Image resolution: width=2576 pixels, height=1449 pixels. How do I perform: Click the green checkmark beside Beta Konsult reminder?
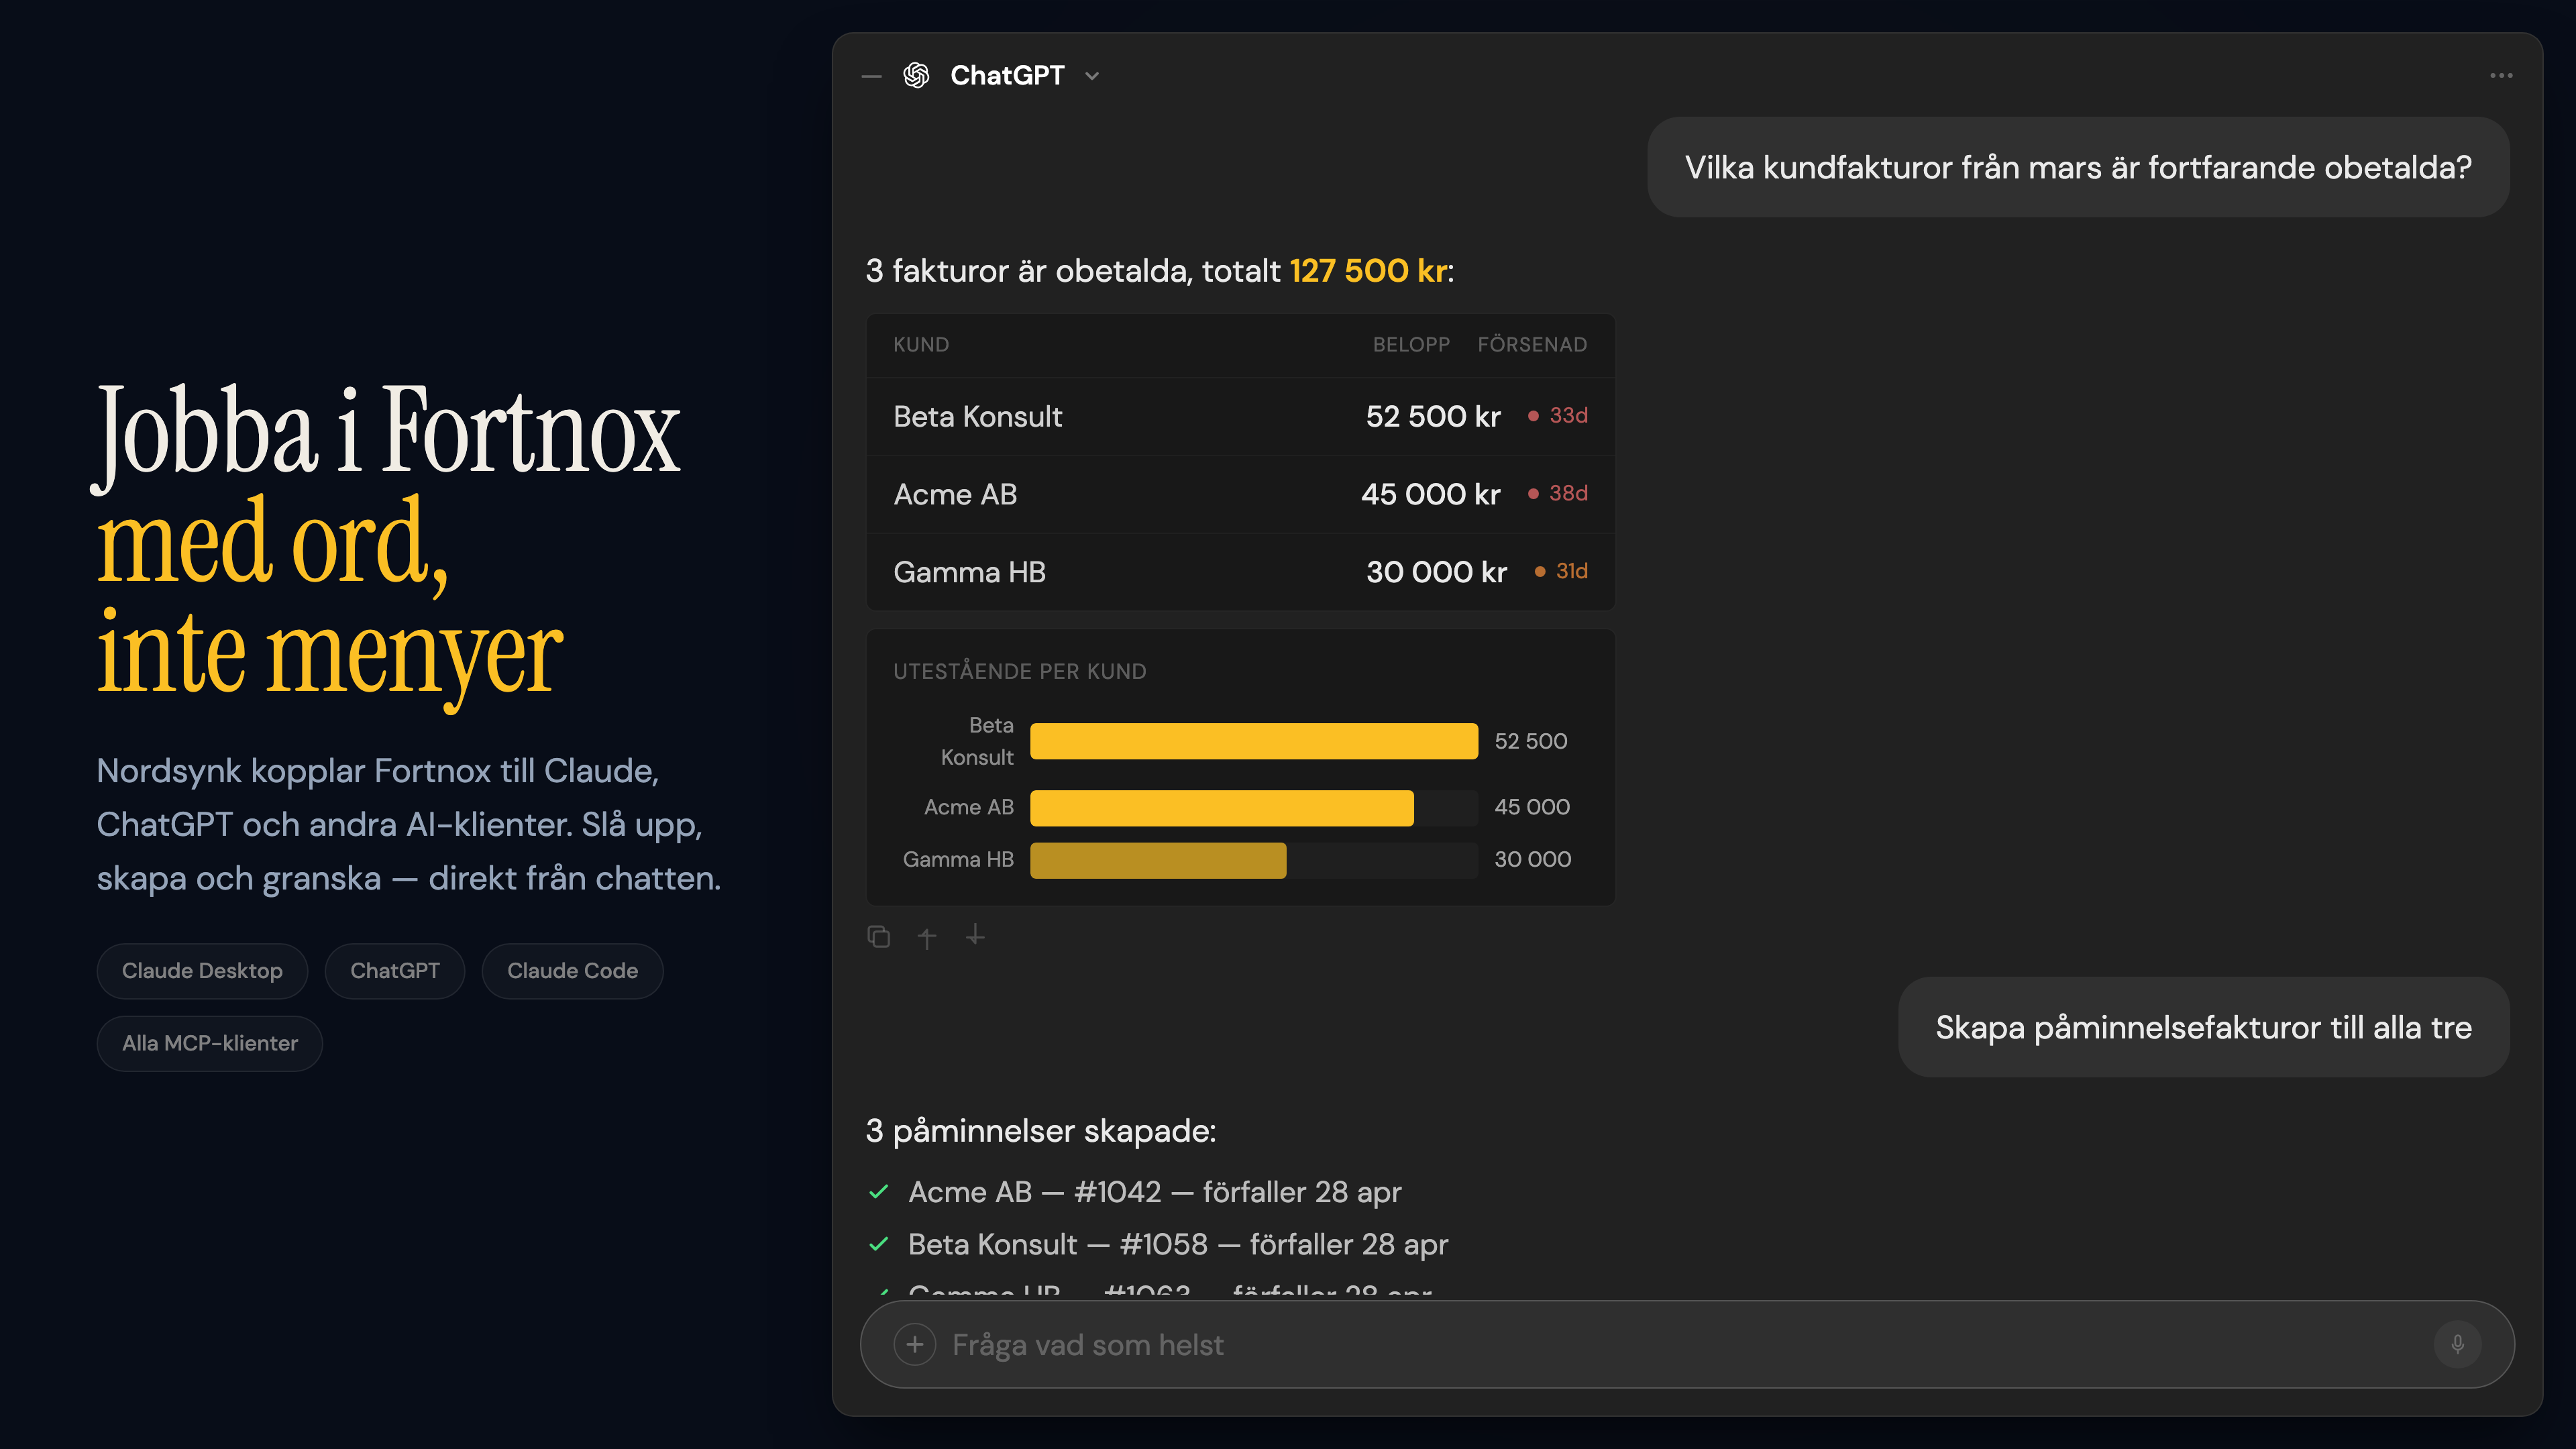pyautogui.click(x=878, y=1244)
